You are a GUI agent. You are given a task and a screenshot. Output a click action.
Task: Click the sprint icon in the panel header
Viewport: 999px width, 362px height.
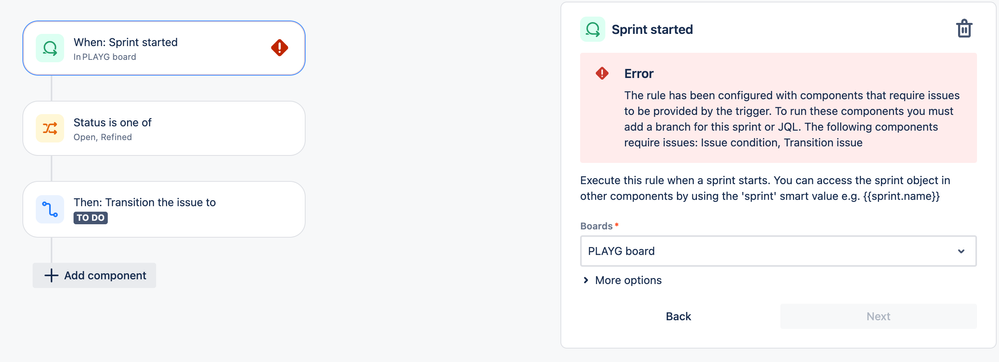click(x=593, y=29)
